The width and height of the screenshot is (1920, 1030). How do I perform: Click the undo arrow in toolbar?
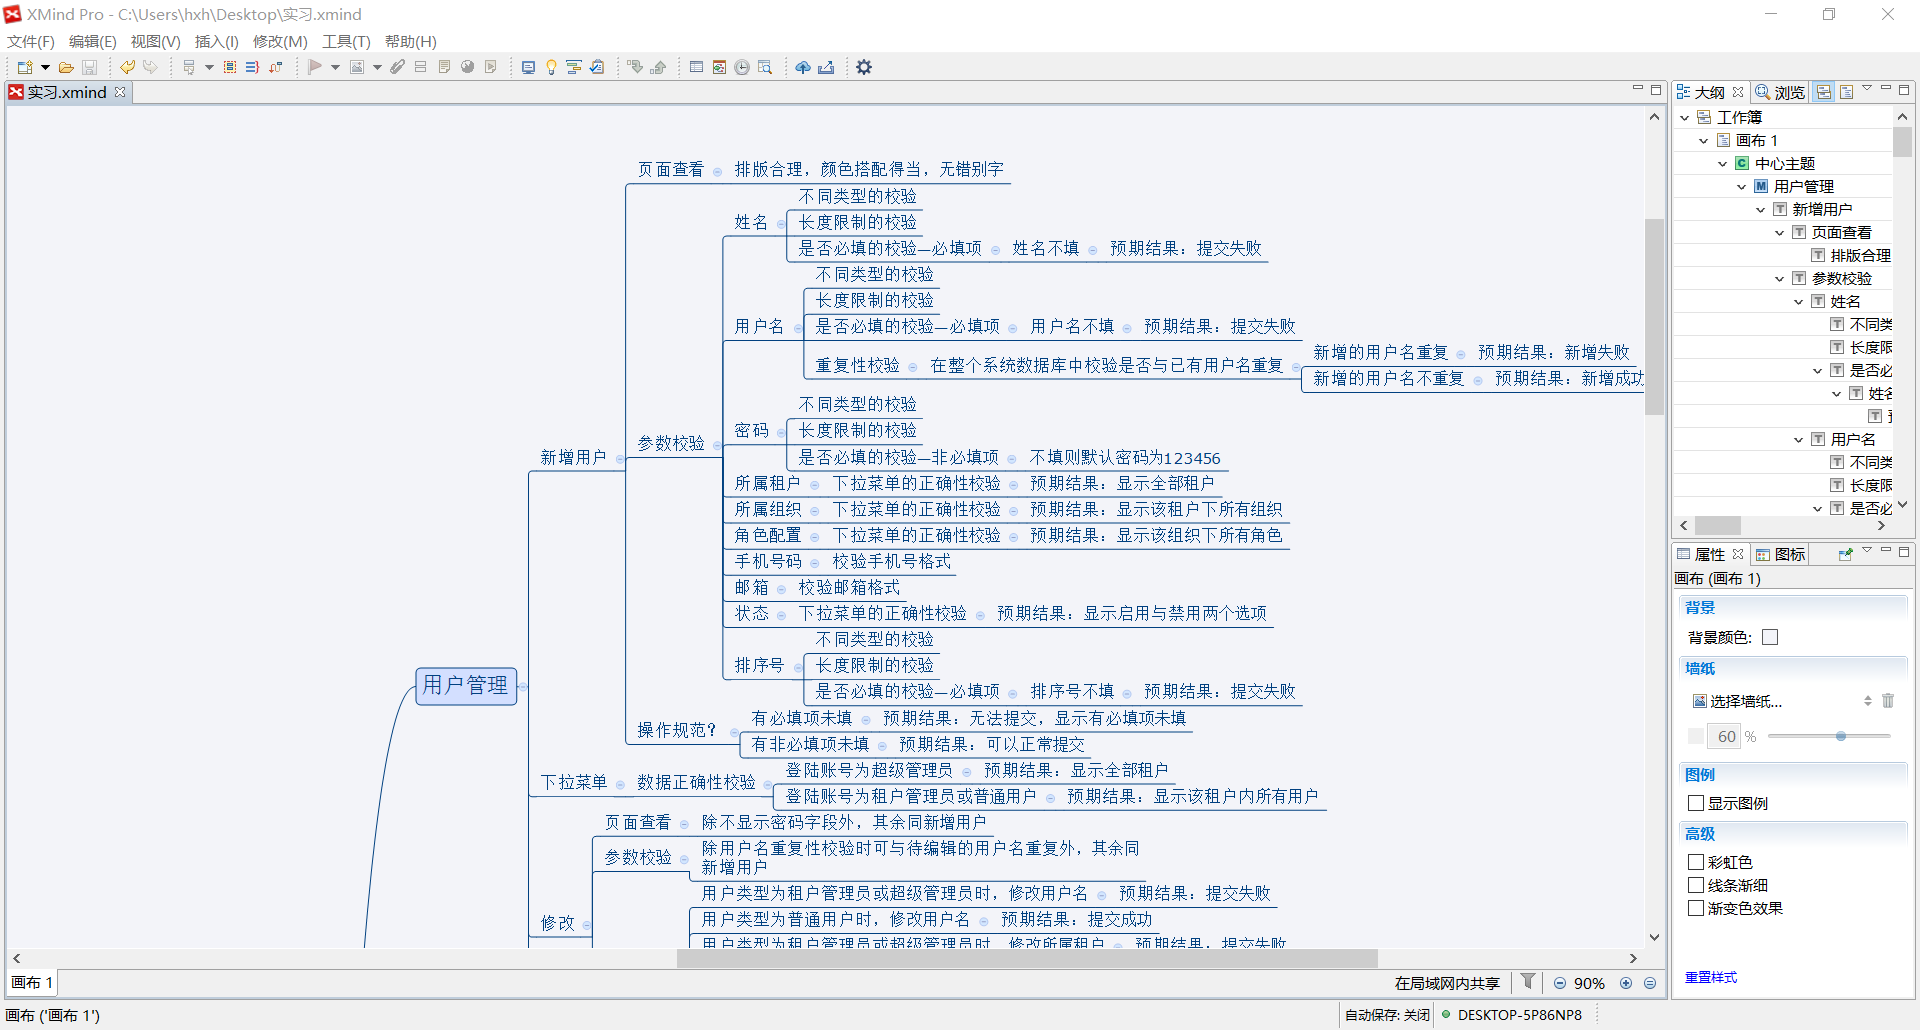[x=128, y=67]
